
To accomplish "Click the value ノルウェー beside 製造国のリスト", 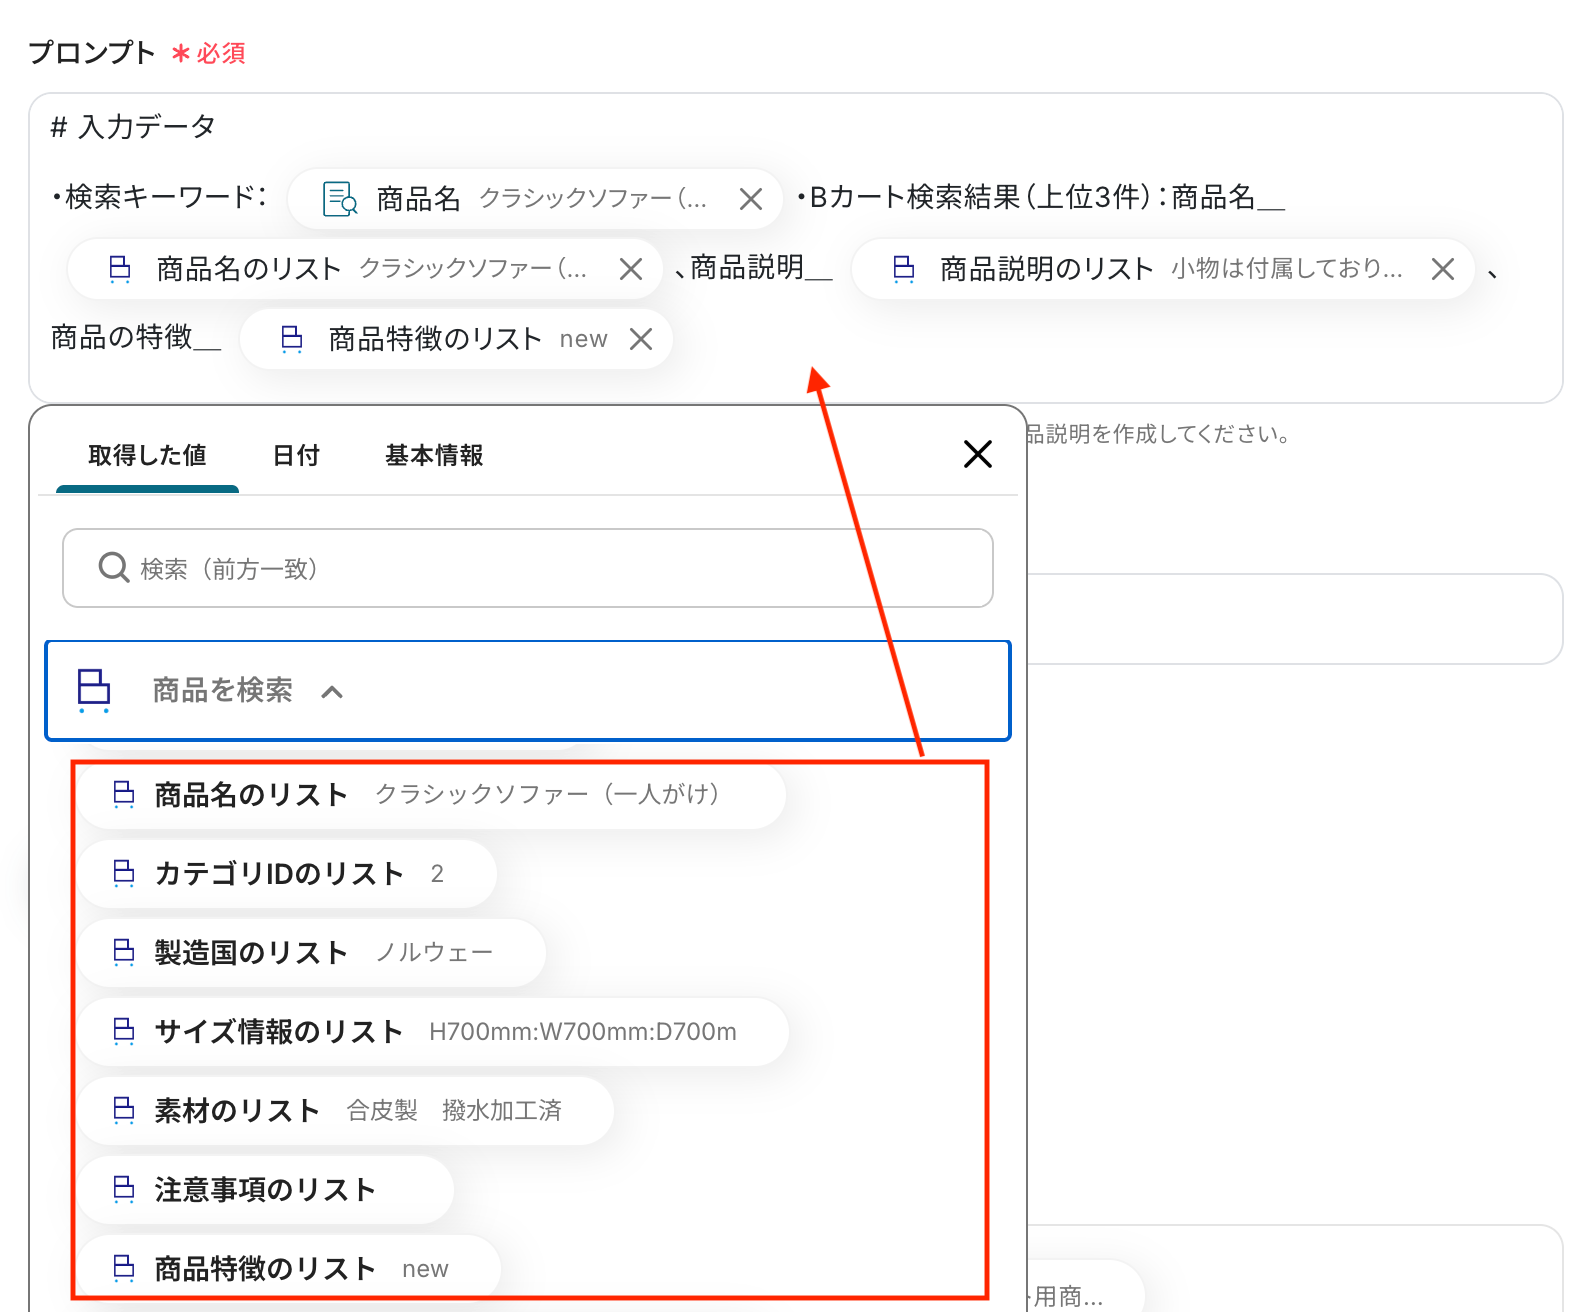I will 435,953.
